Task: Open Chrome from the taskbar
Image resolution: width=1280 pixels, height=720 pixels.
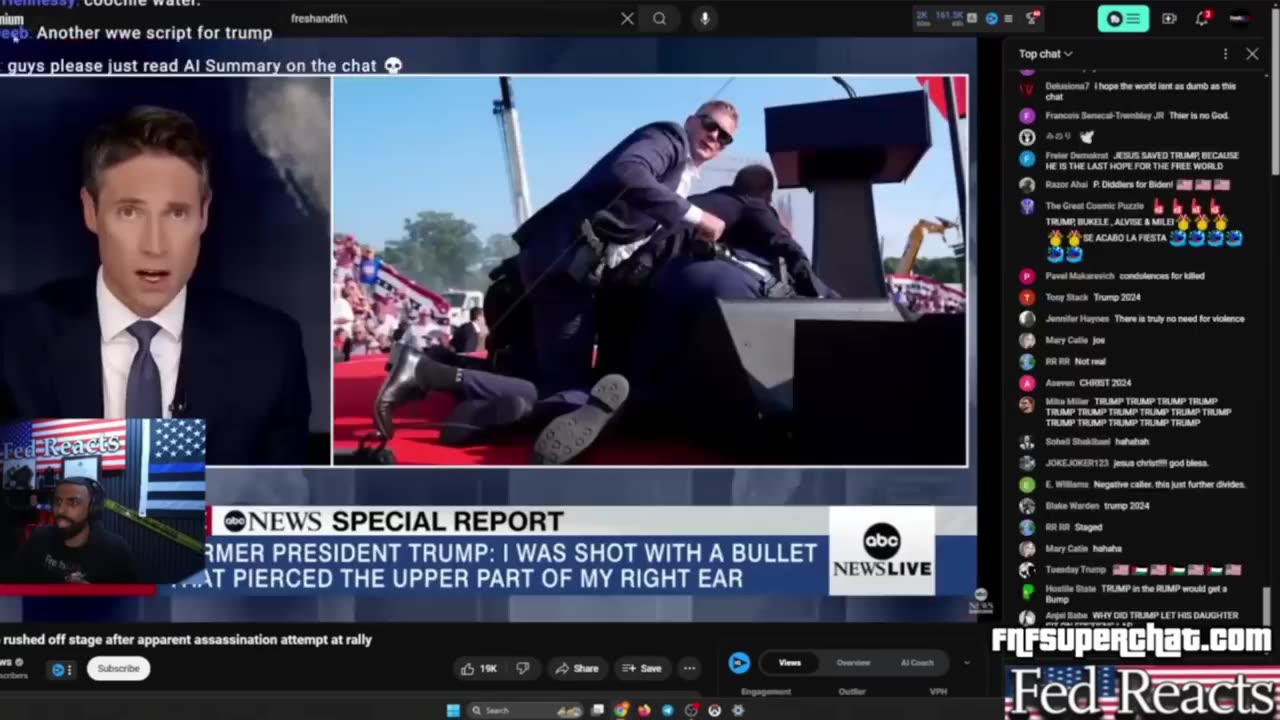Action: pos(621,710)
